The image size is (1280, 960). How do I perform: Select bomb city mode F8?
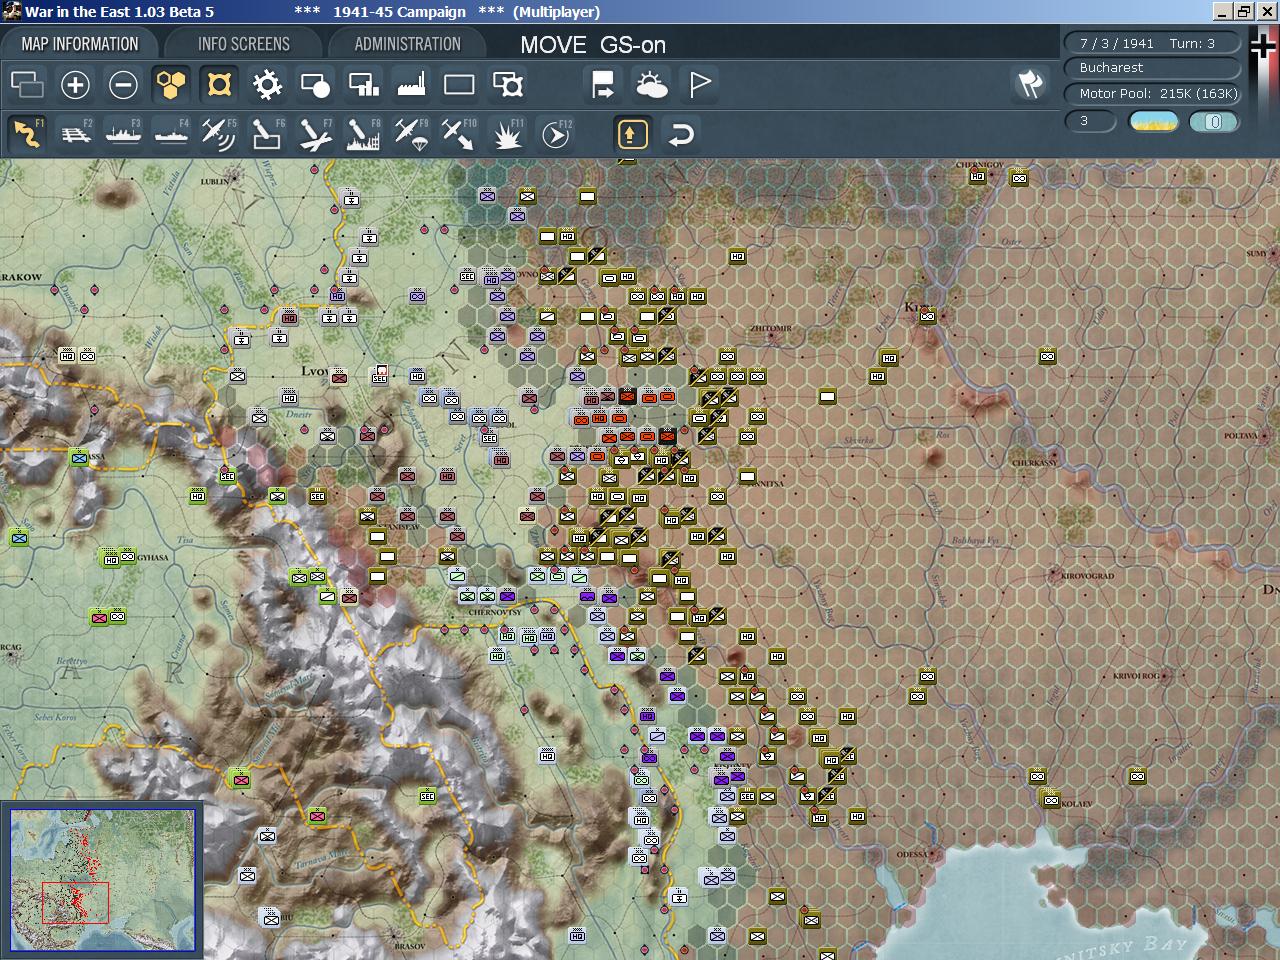pos(363,134)
